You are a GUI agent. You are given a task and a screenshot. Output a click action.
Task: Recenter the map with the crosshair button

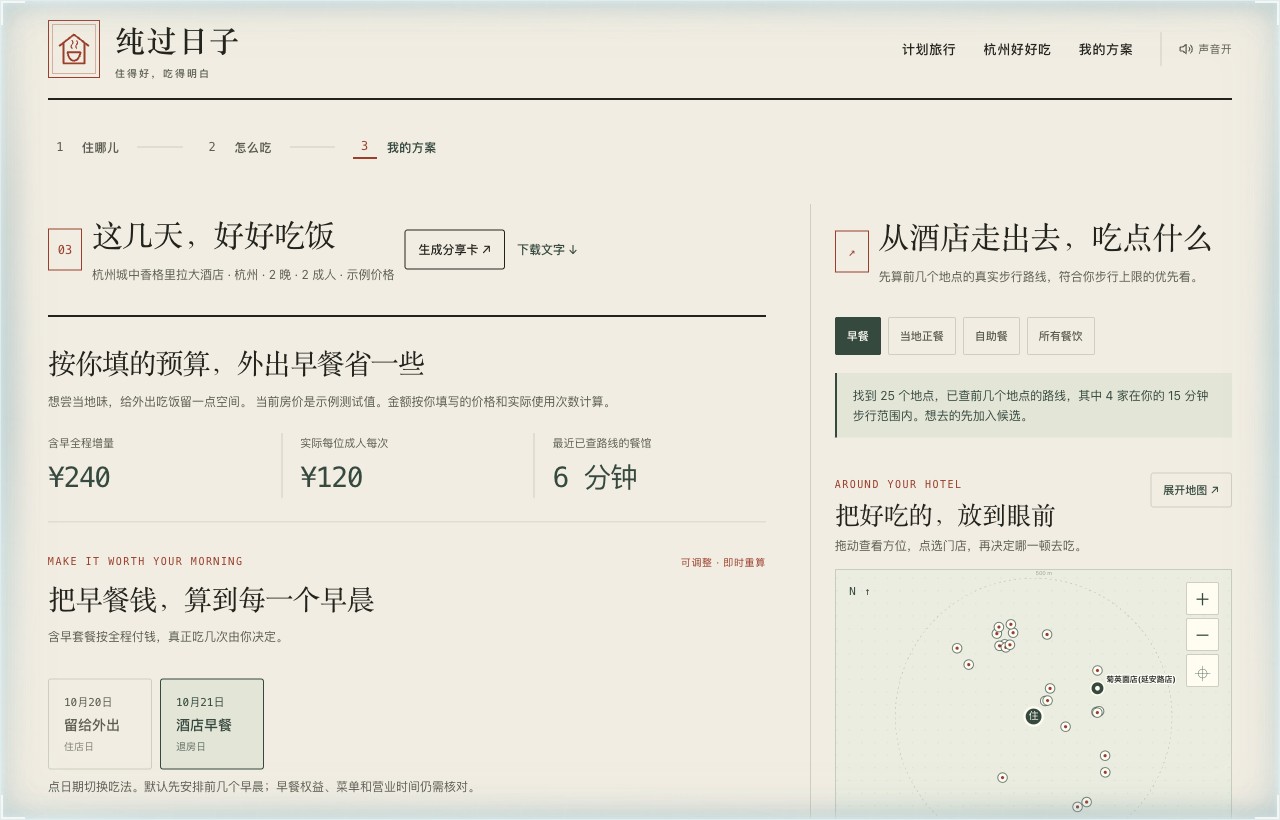pyautogui.click(x=1202, y=672)
